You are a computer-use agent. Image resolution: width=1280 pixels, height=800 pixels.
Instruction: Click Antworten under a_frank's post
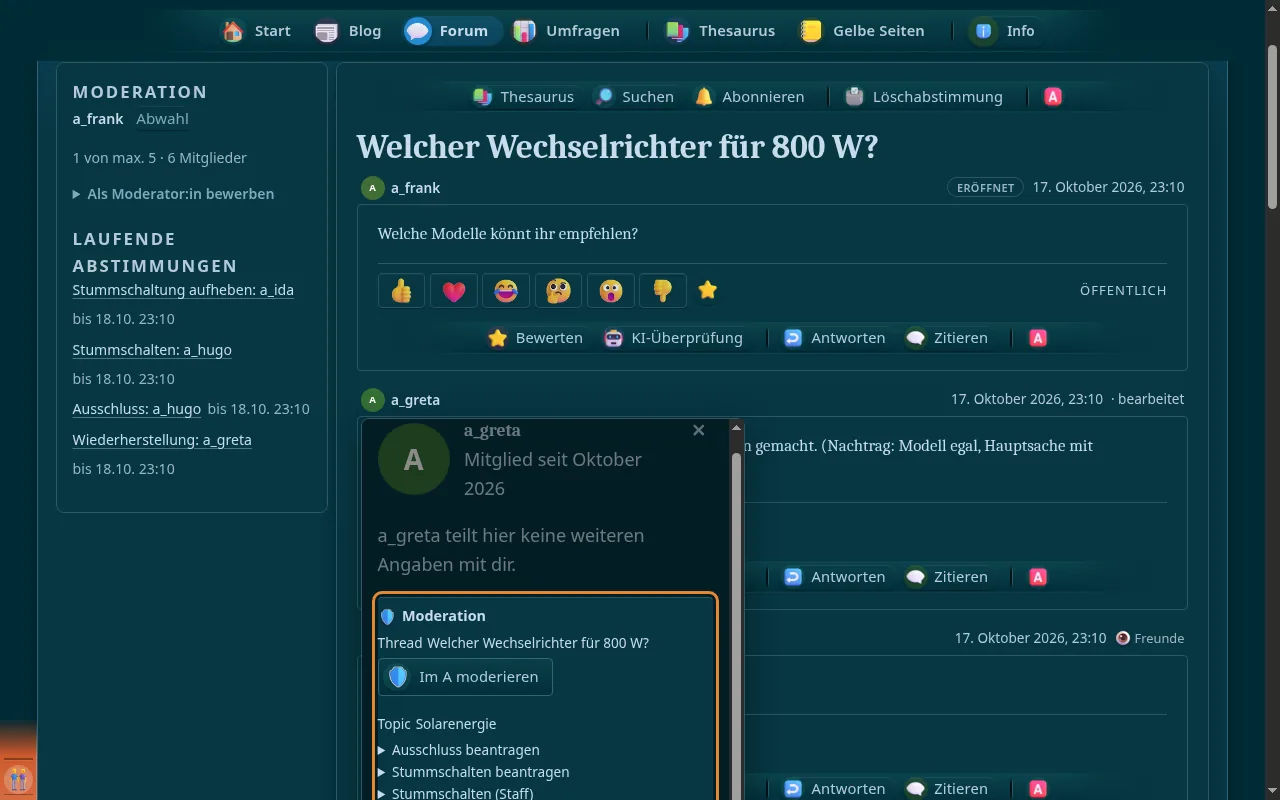pos(834,338)
